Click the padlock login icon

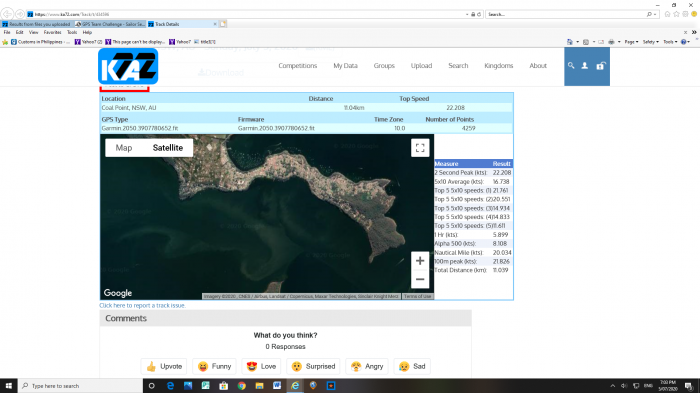(600, 66)
